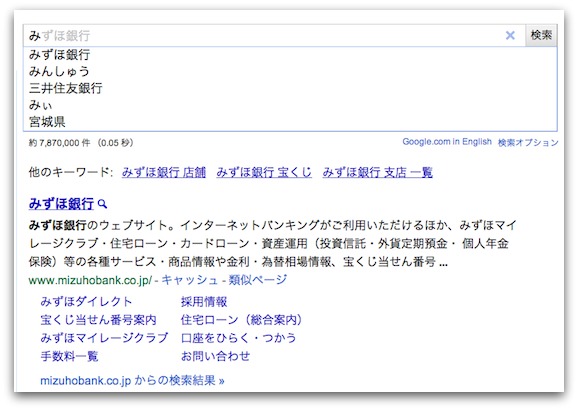Click keyword みずほ銀行 支店 一覧

tap(377, 172)
